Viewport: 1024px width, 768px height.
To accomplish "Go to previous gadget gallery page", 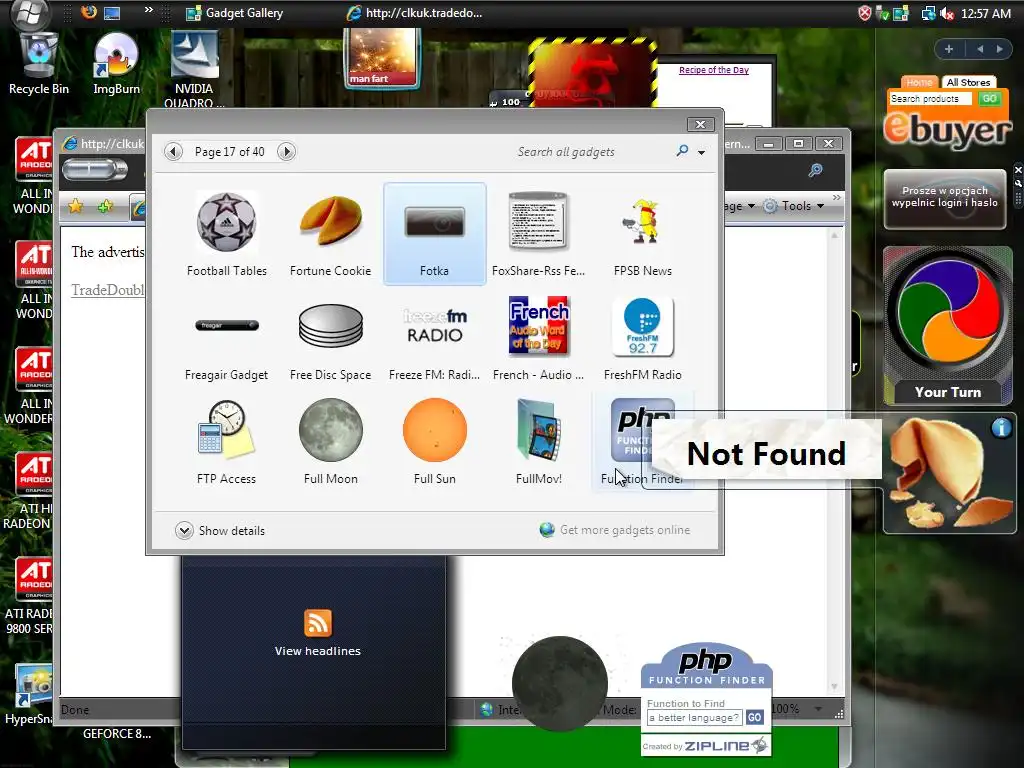I will click(173, 152).
